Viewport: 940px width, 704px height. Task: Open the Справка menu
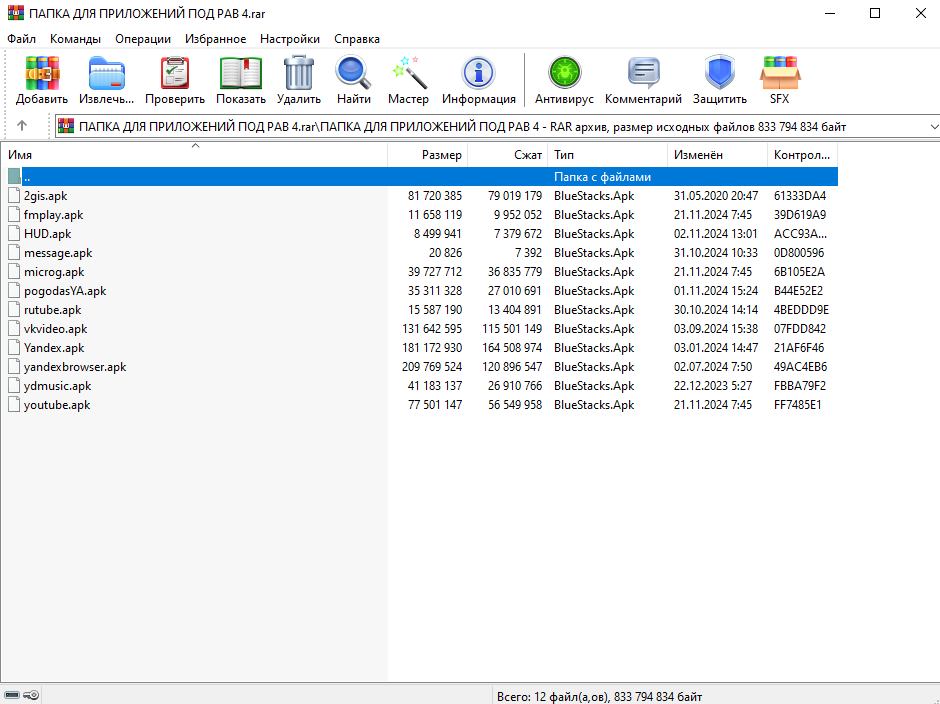pos(357,39)
